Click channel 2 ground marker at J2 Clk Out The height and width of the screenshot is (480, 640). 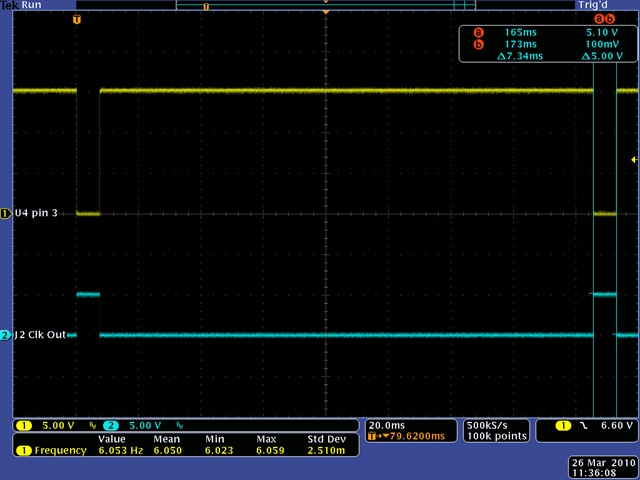[6, 335]
